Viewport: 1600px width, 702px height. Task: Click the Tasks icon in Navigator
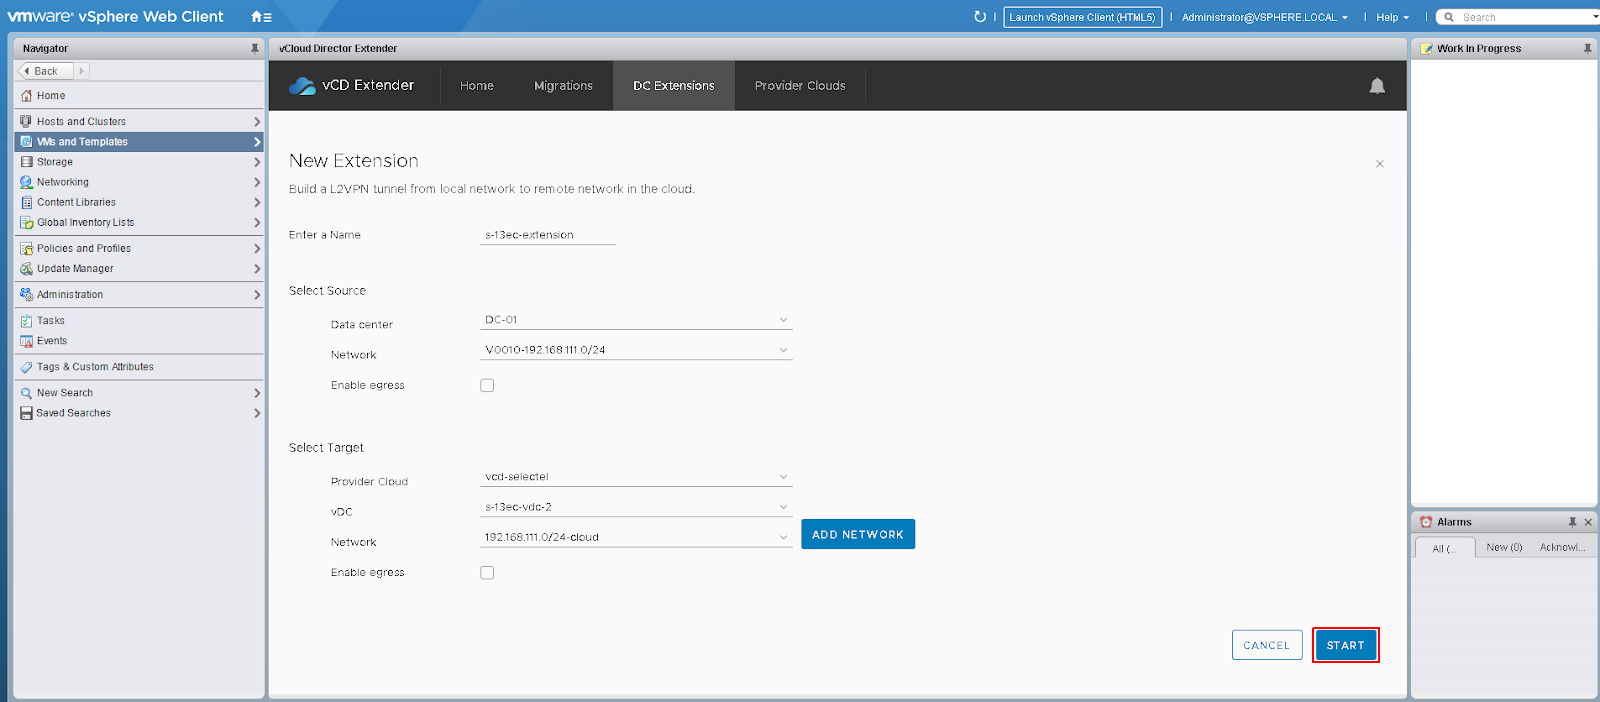pyautogui.click(x=26, y=321)
